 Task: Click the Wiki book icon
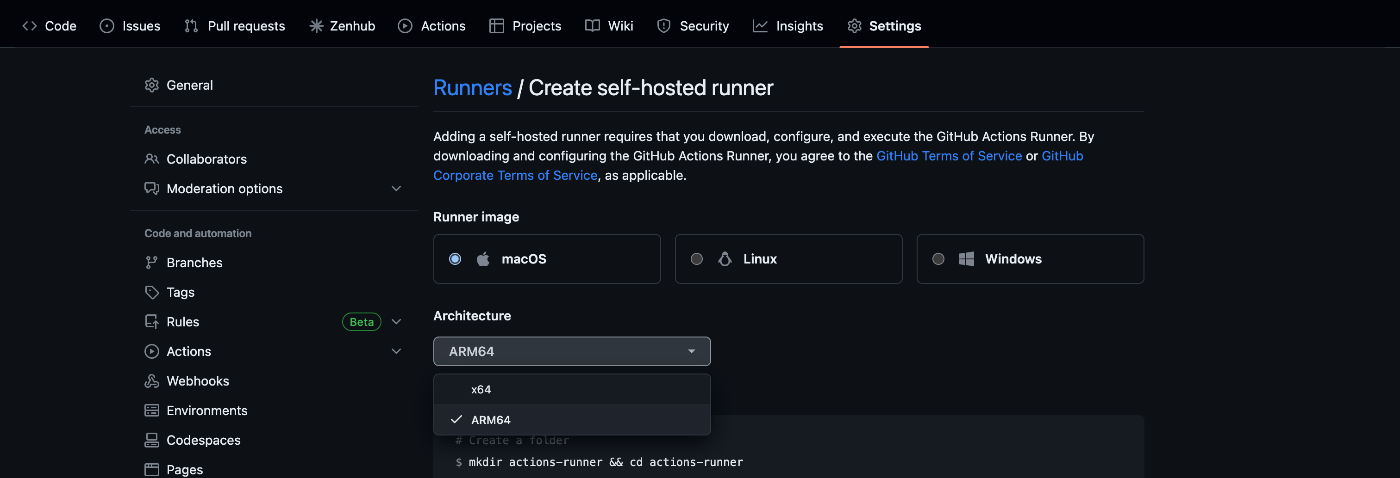coord(593,26)
